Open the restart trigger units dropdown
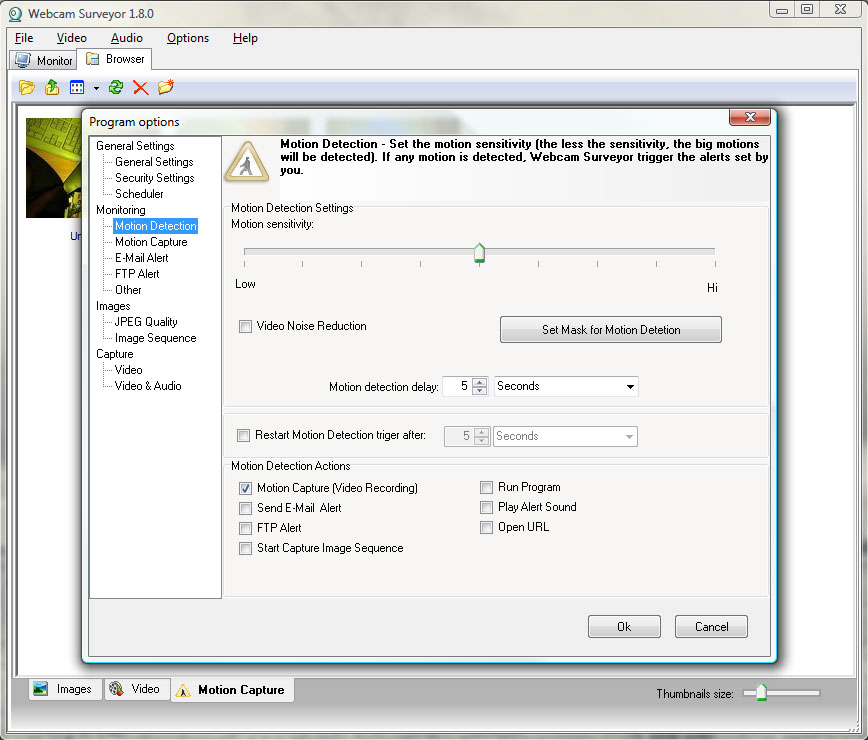Viewport: 868px width, 740px height. click(565, 436)
